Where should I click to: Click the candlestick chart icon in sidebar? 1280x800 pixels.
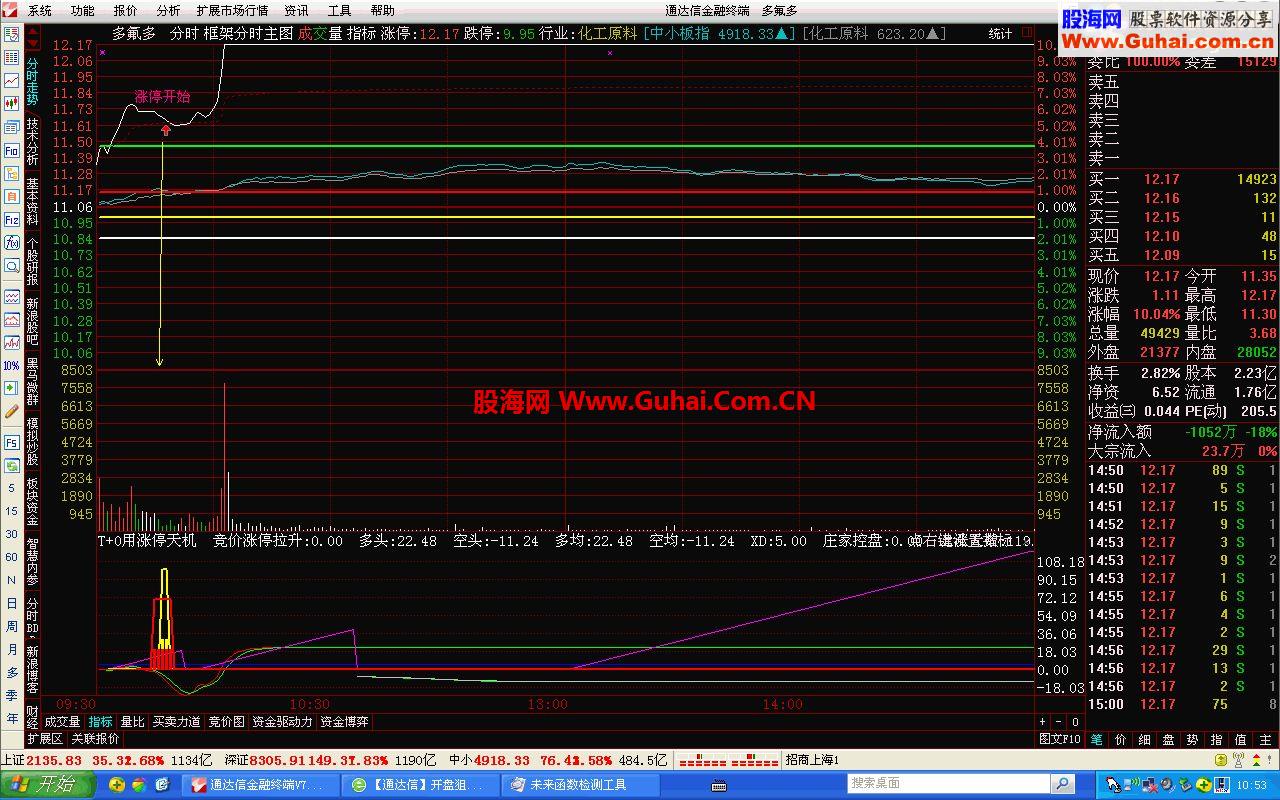pyautogui.click(x=11, y=103)
